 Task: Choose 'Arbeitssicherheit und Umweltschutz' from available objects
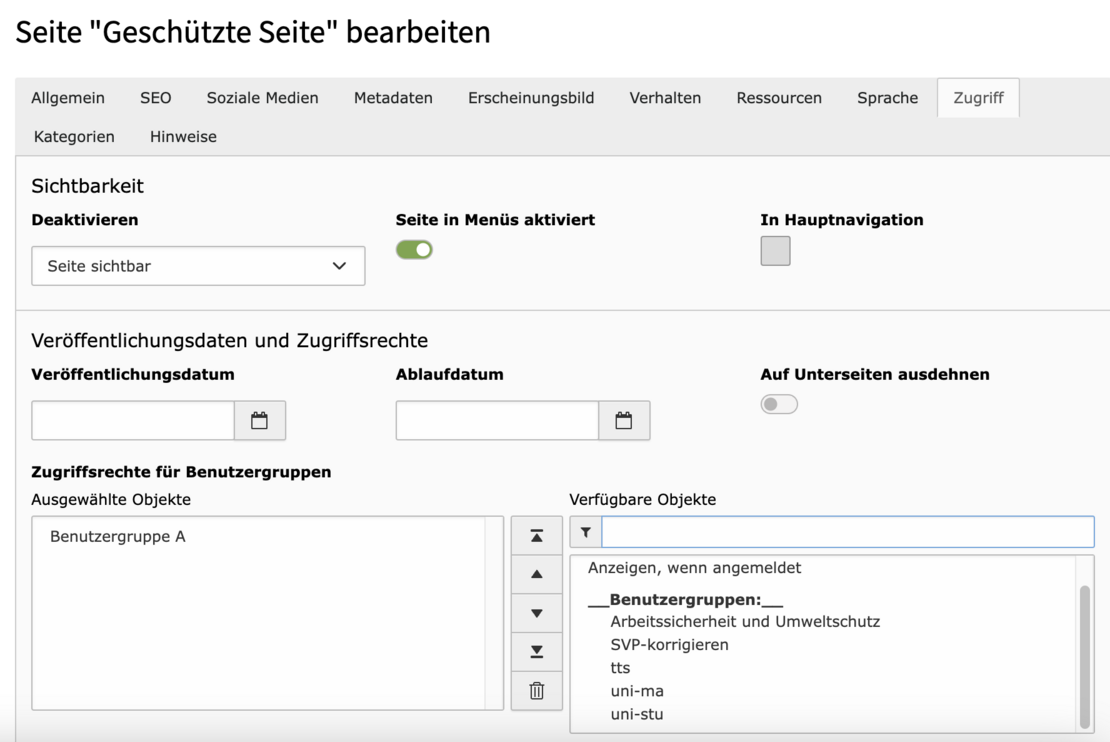point(745,622)
